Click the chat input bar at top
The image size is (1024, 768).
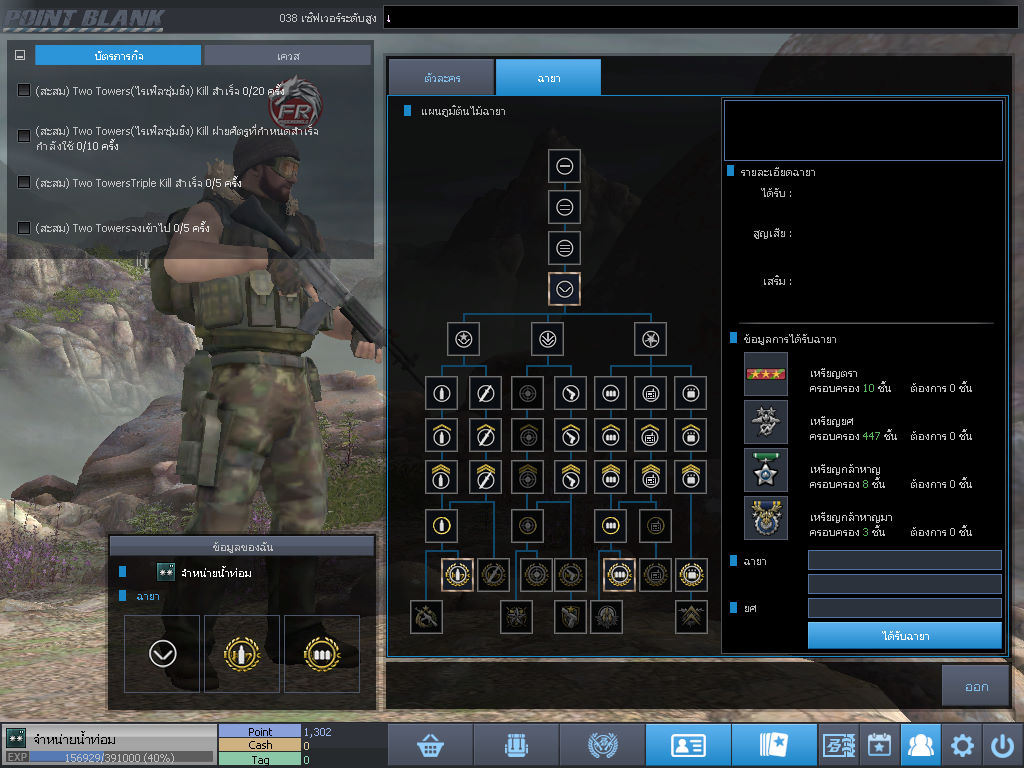click(x=701, y=18)
